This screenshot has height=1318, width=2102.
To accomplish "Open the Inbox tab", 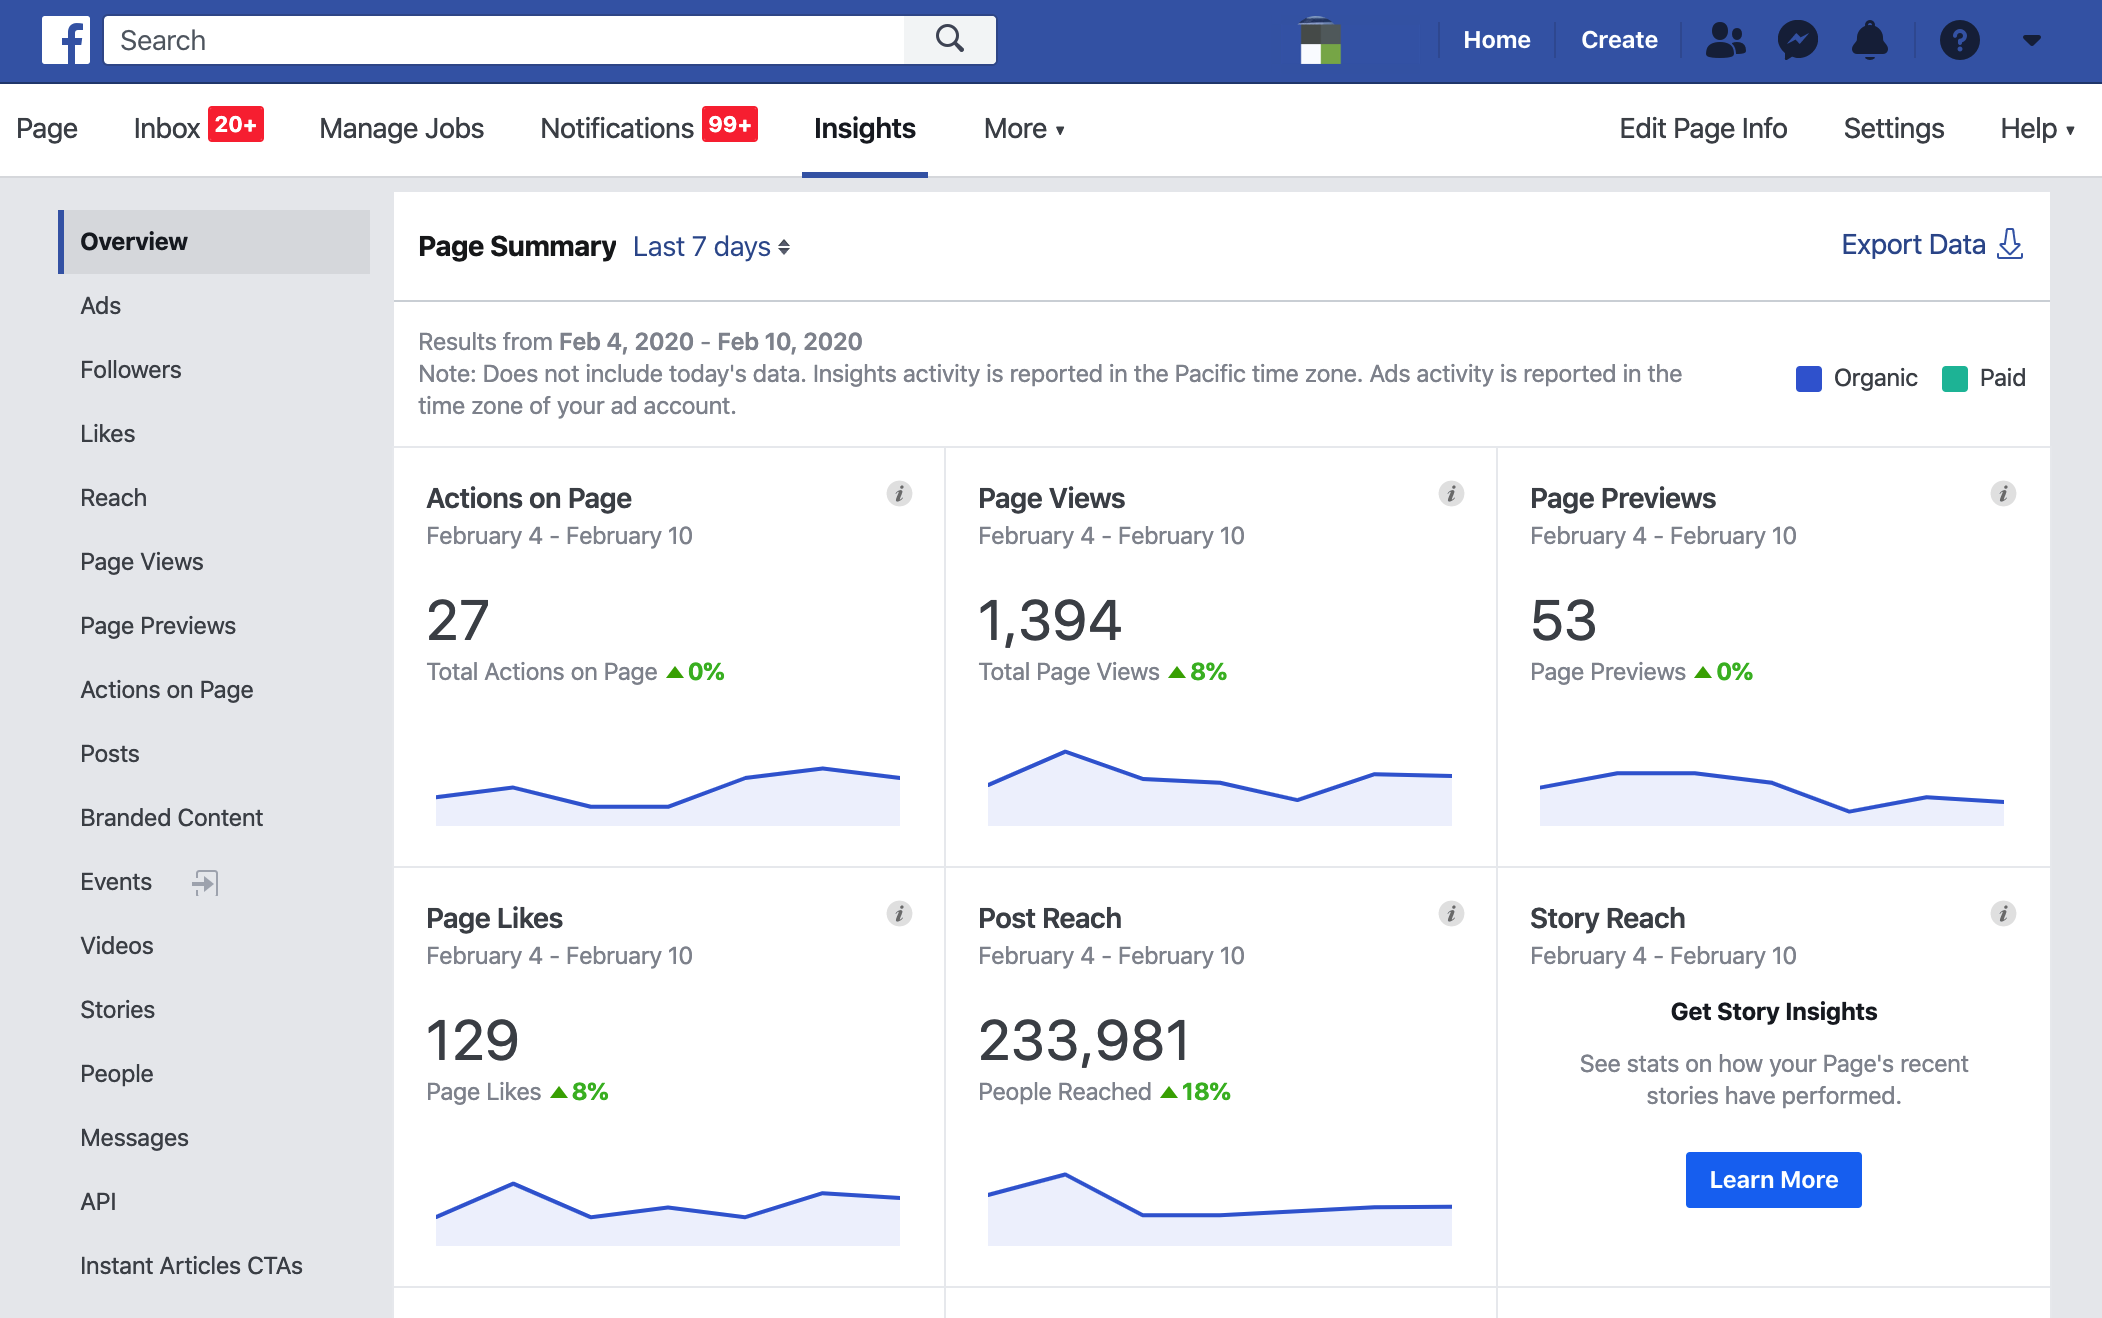I will pos(166,129).
